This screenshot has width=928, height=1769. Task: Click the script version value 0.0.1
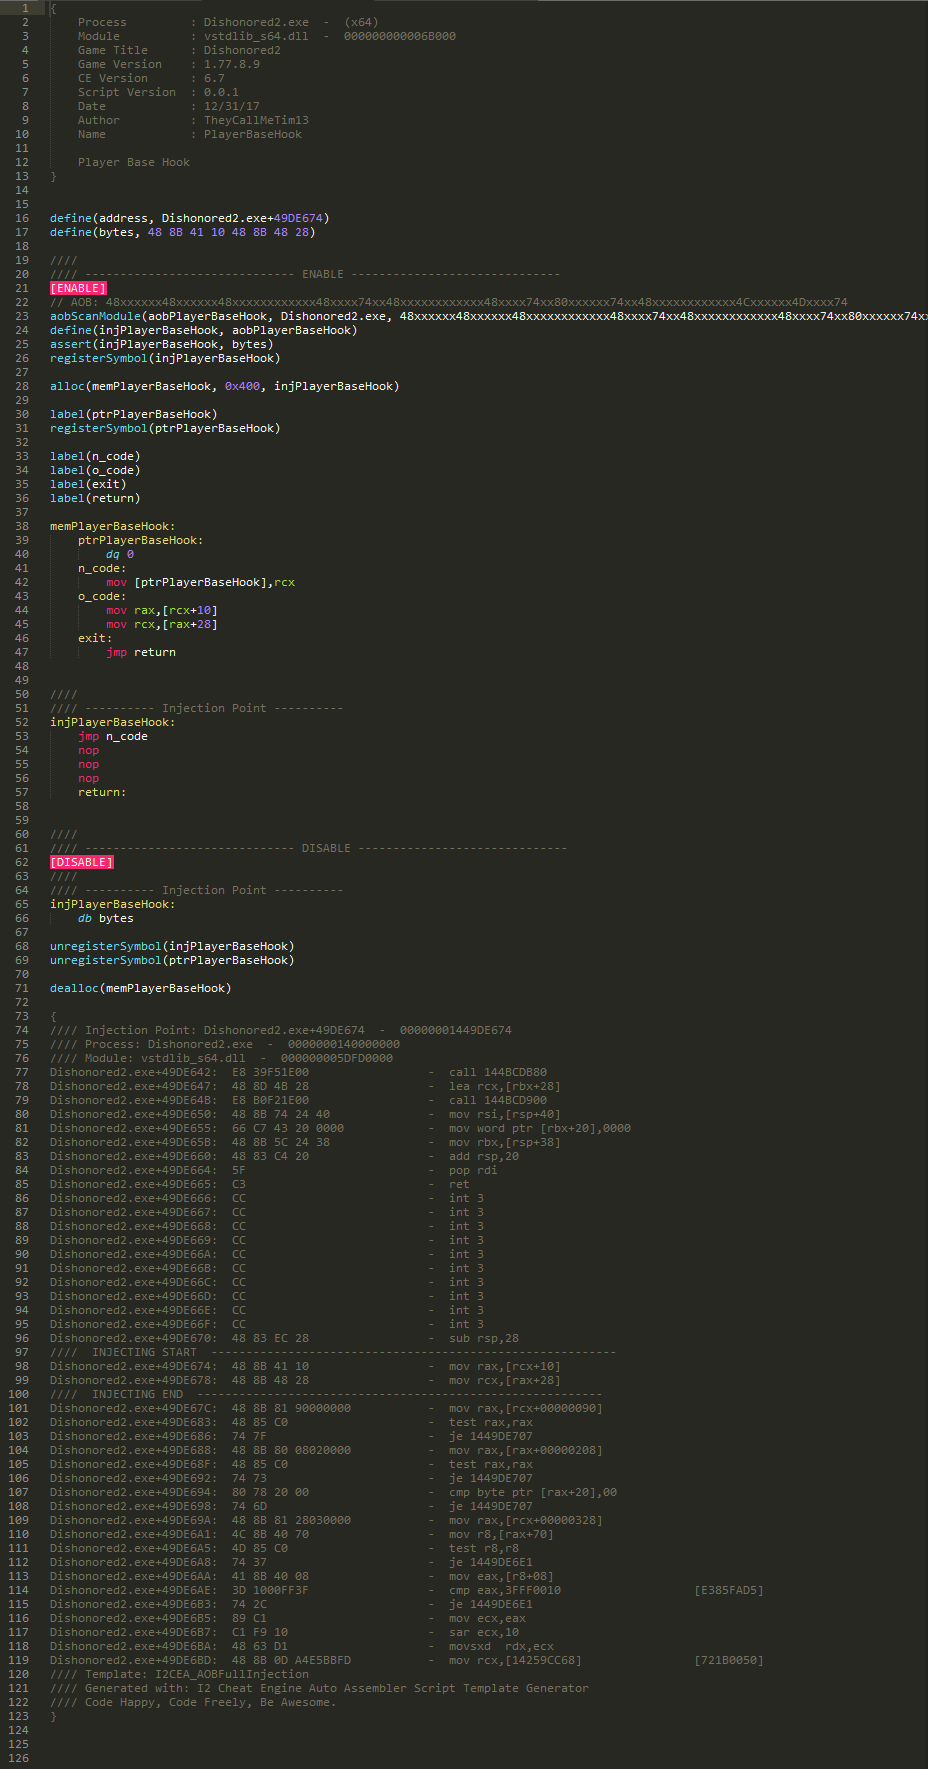pyautogui.click(x=221, y=92)
